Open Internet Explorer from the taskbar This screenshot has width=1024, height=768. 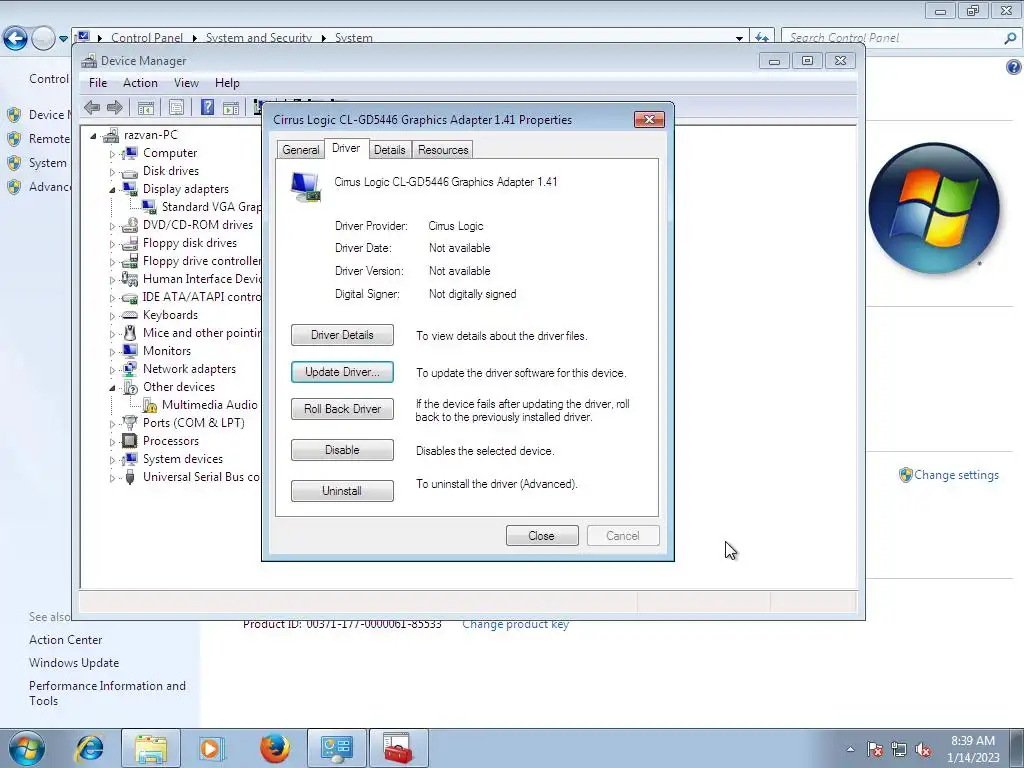(x=89, y=748)
